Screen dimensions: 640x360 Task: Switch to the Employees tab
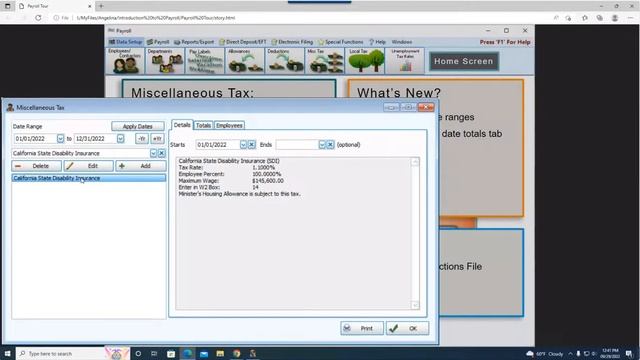tap(229, 125)
